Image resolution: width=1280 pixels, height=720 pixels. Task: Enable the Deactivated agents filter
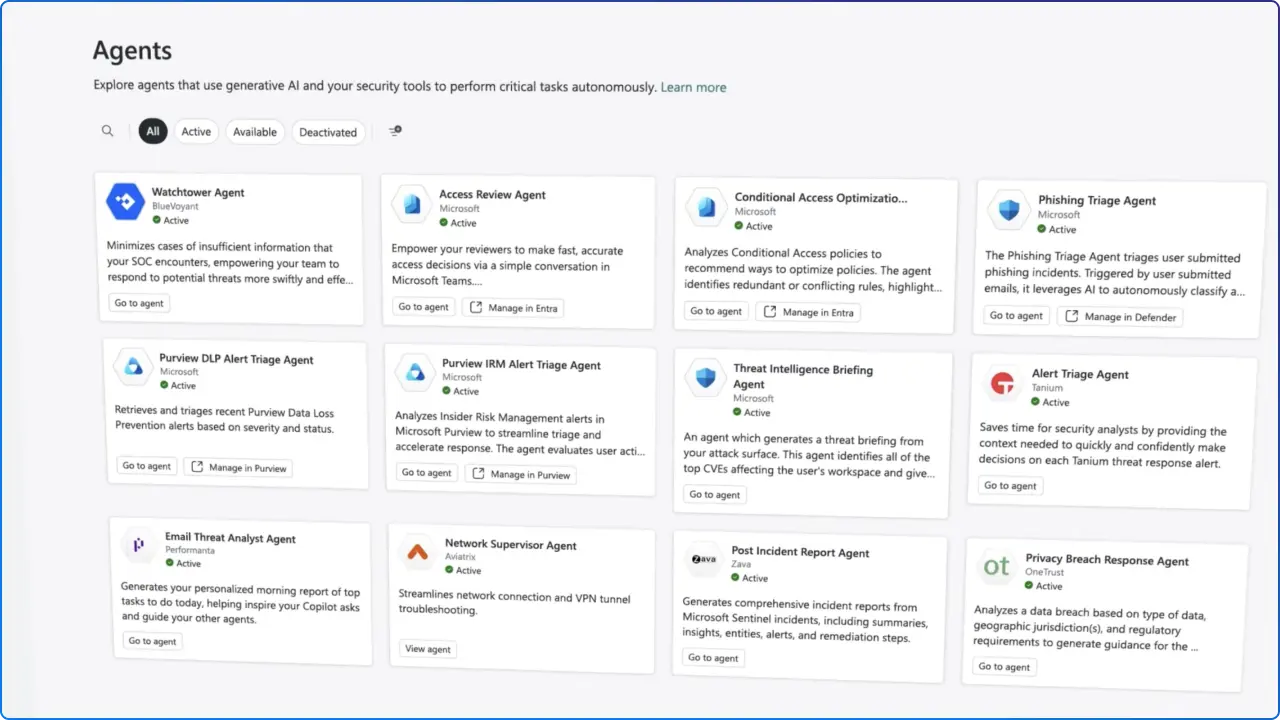[328, 131]
